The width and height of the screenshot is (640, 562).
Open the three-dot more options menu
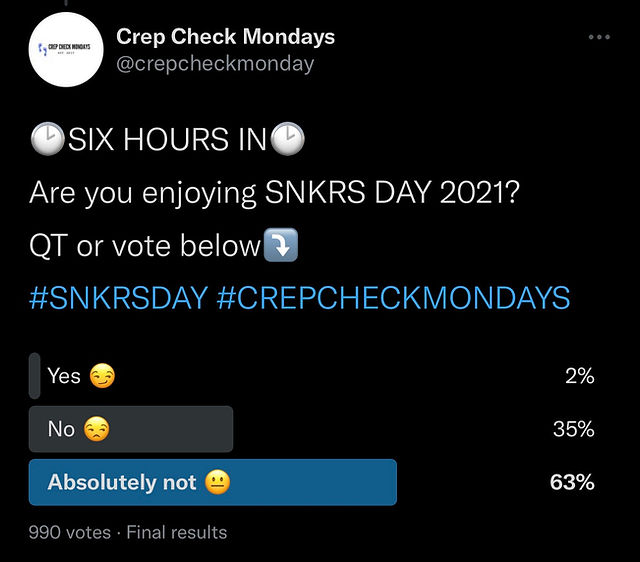coord(598,37)
